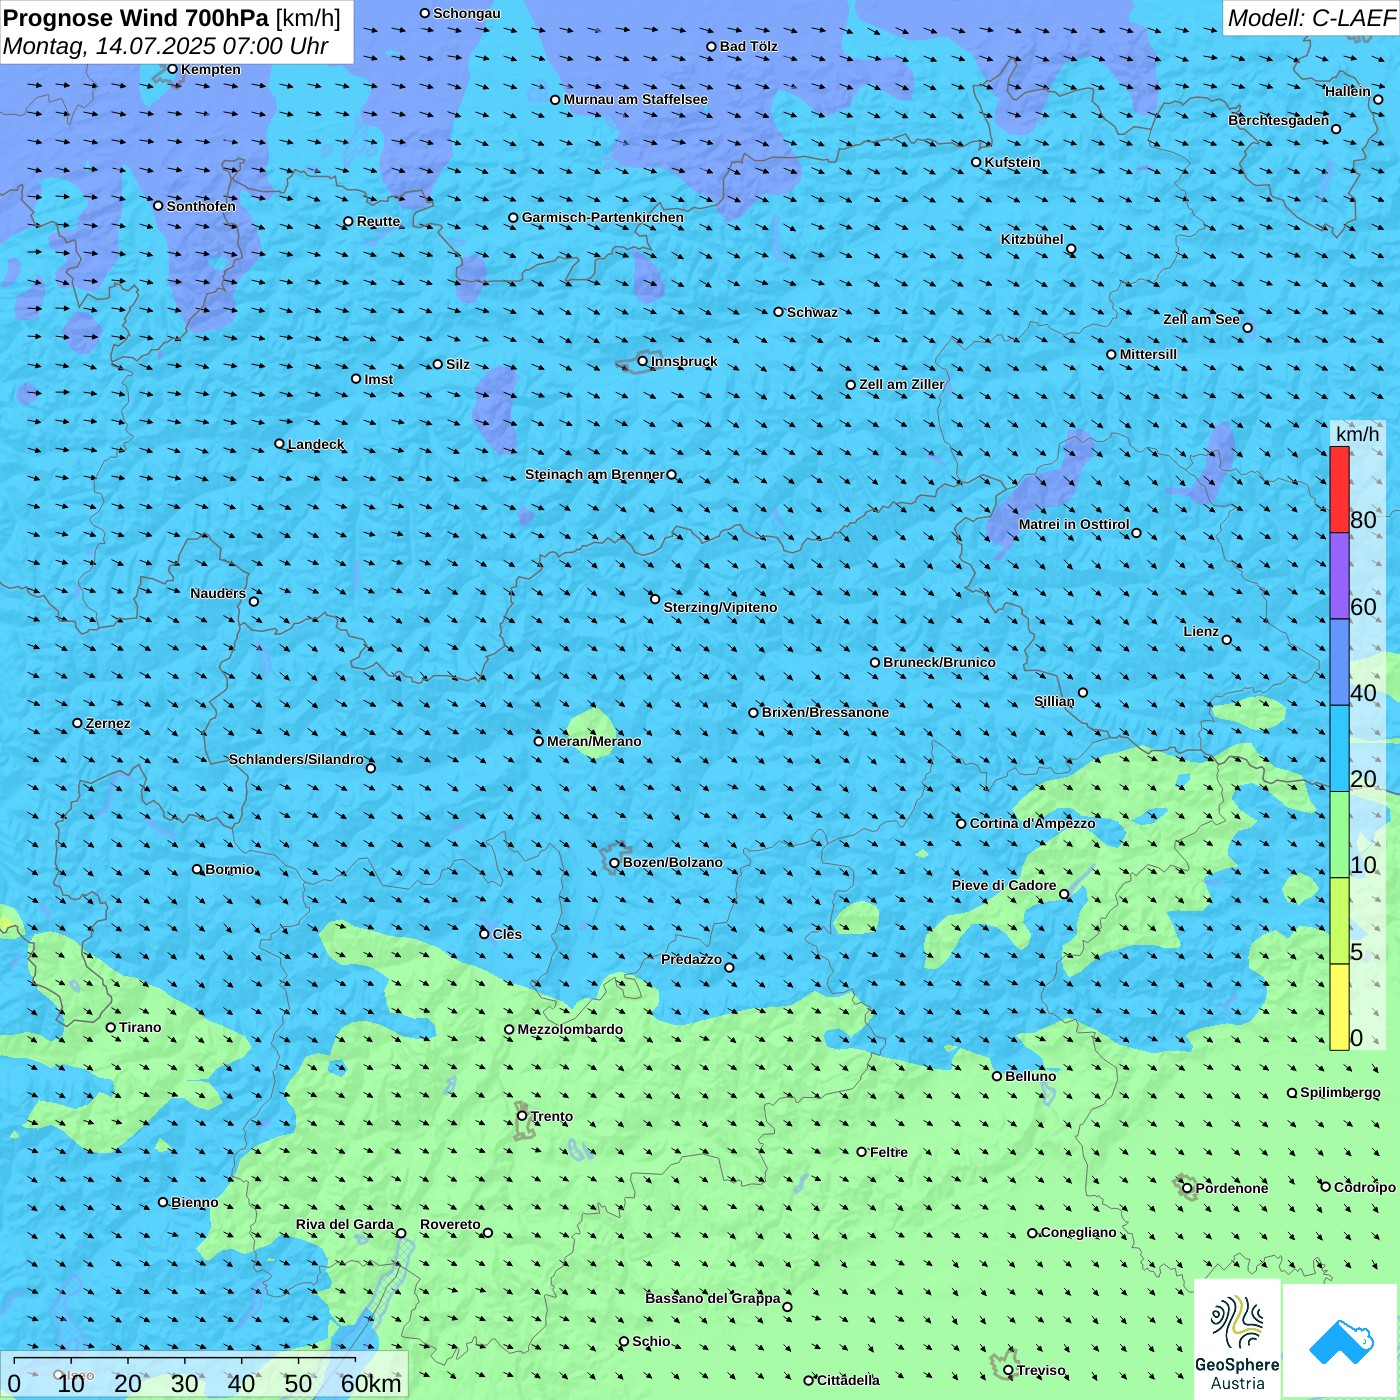
Task: Click the 'Schlanders/Silandro' label
Action: pos(296,759)
